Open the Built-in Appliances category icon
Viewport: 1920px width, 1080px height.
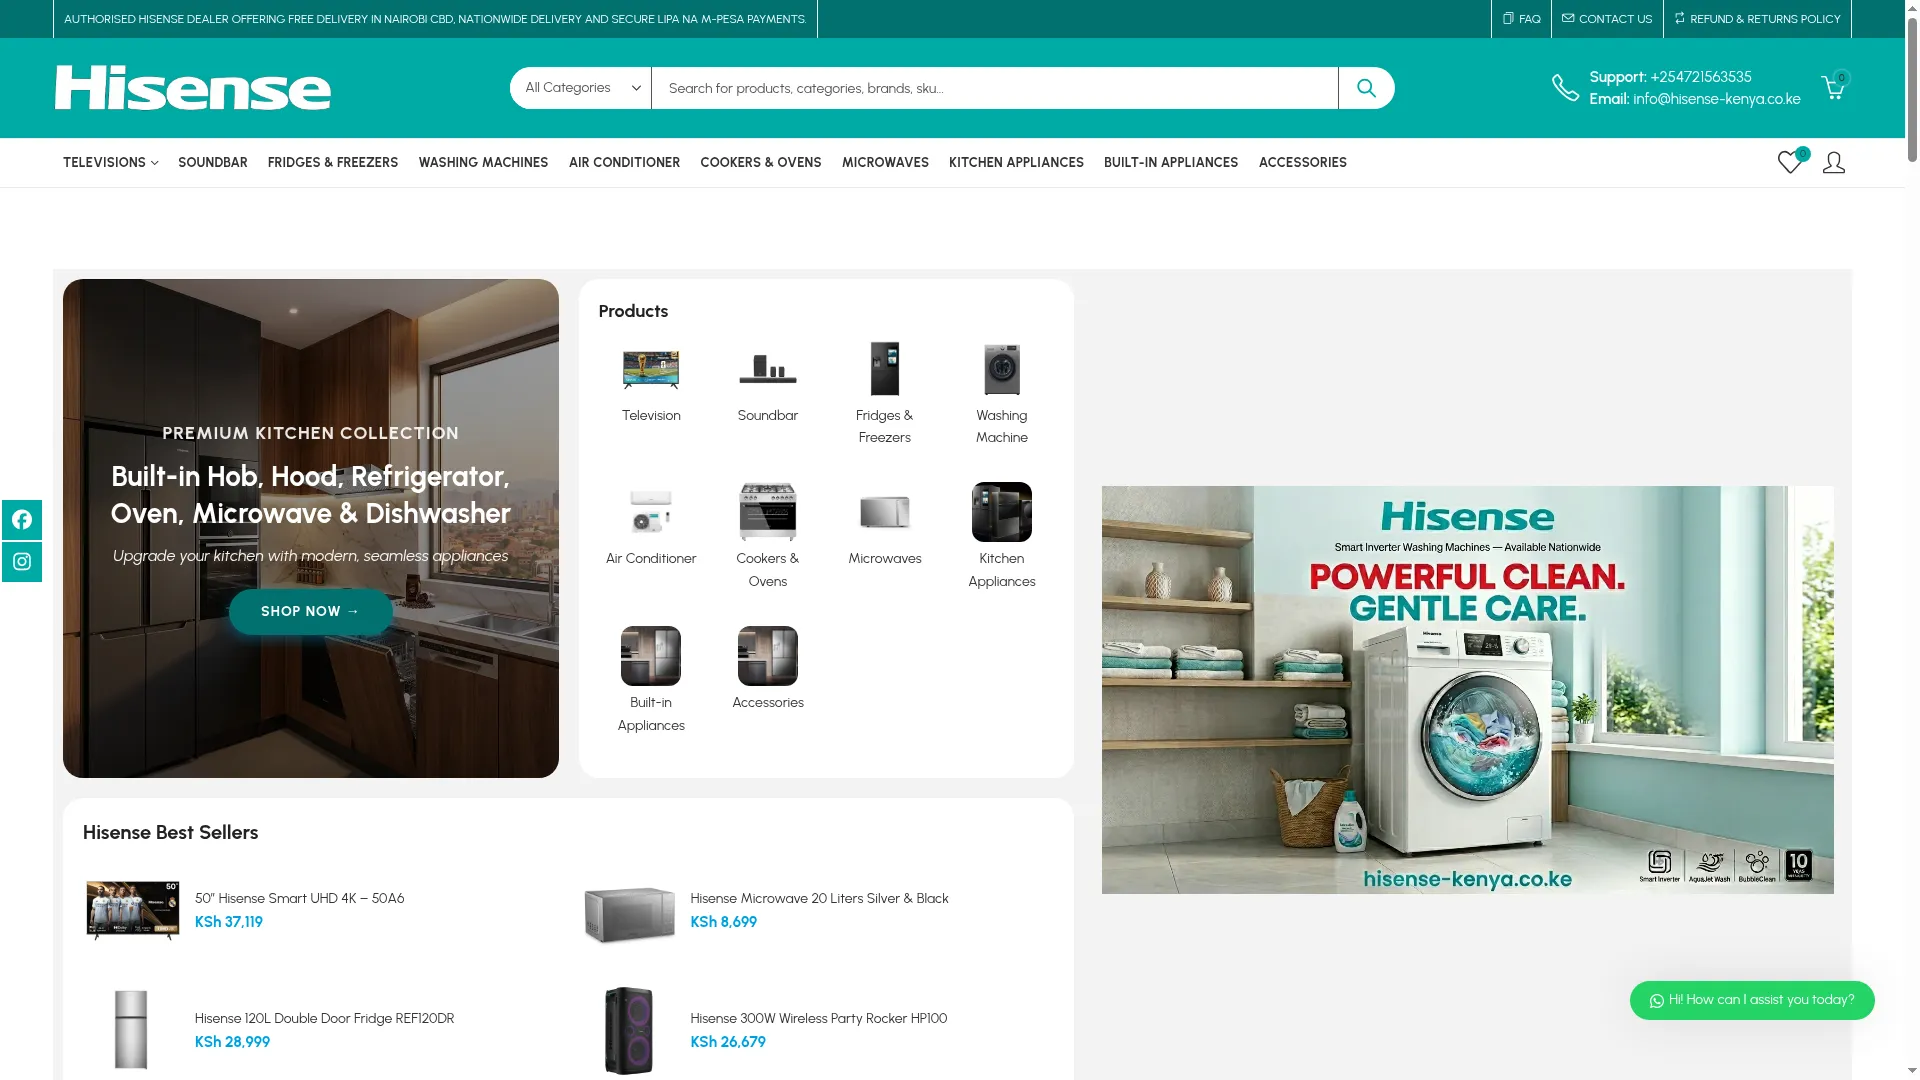[651, 656]
